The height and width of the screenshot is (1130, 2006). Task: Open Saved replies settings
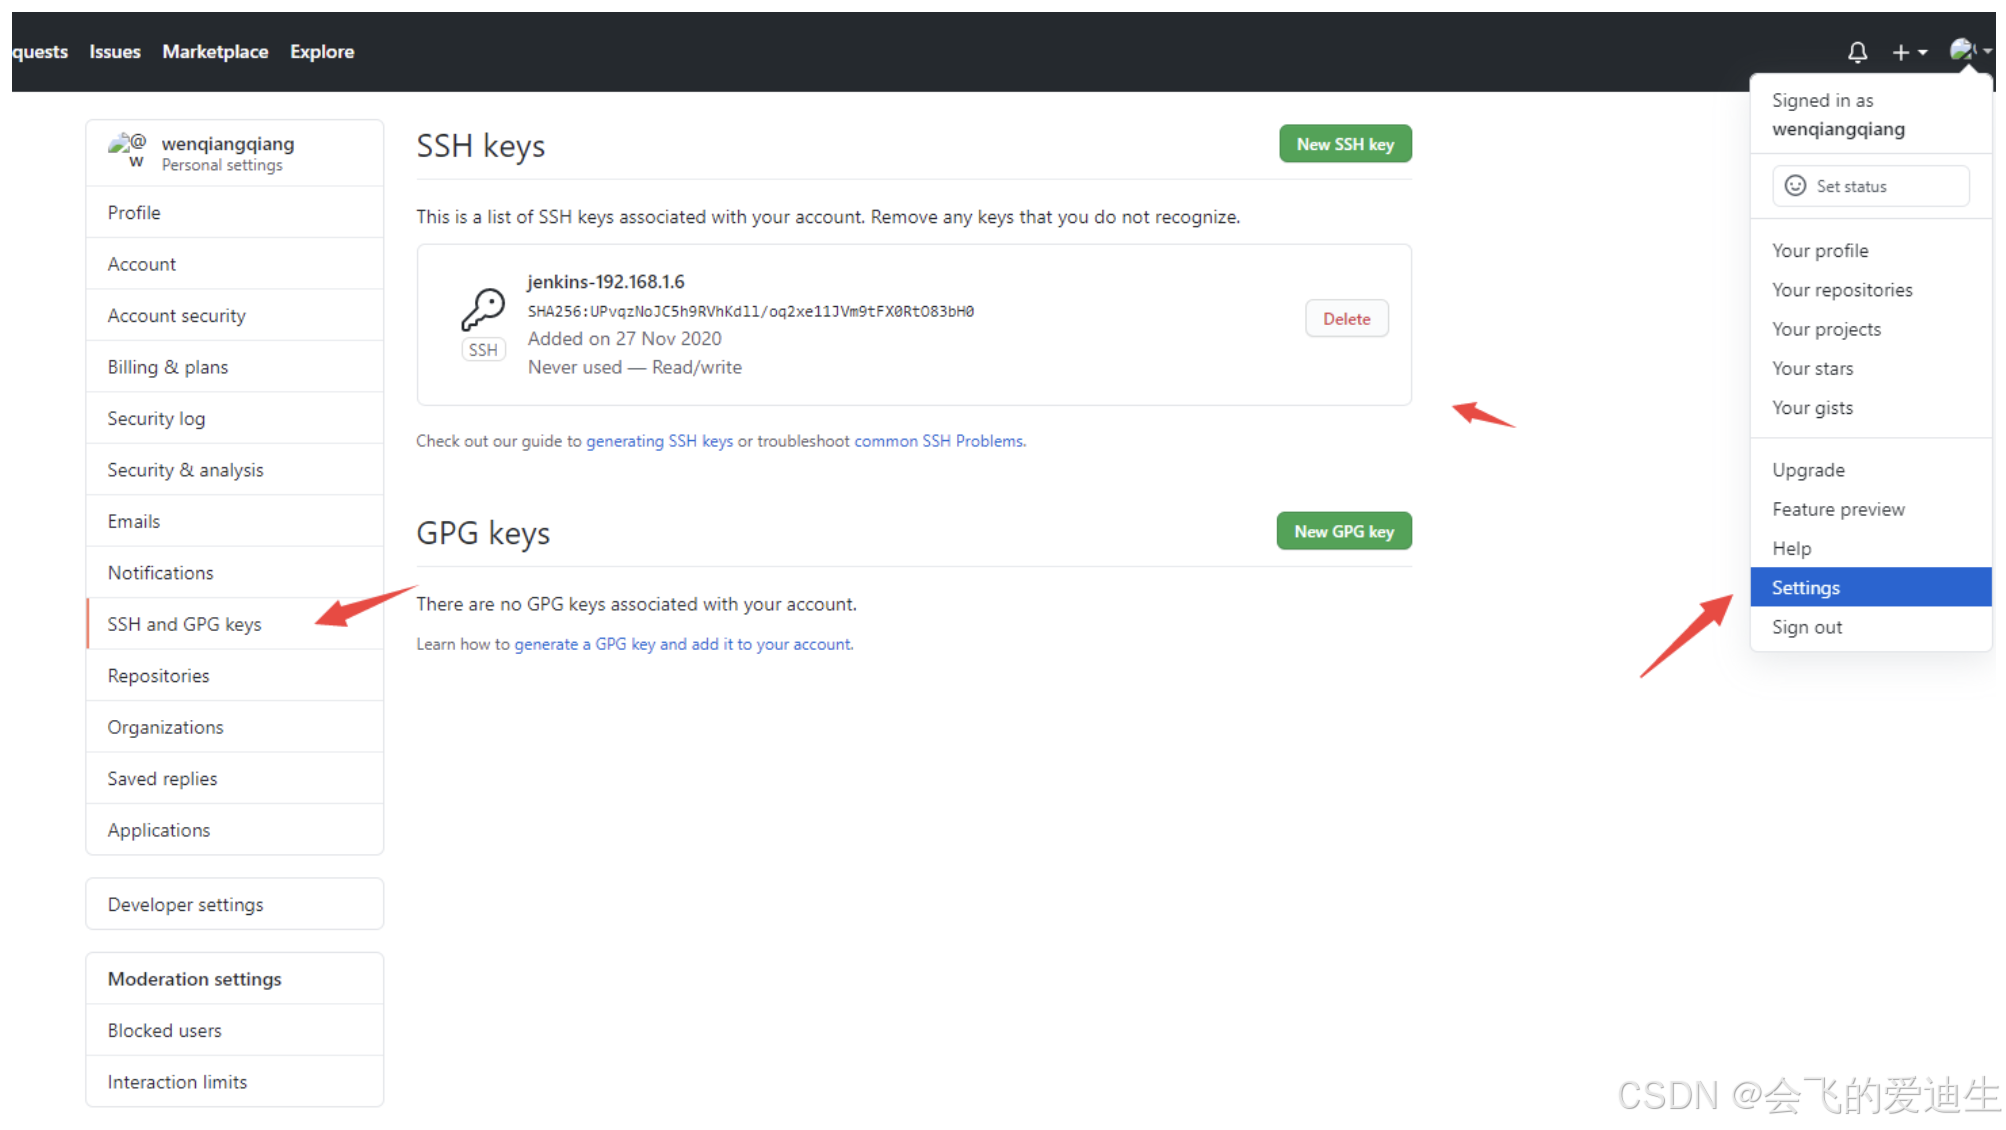pos(235,779)
